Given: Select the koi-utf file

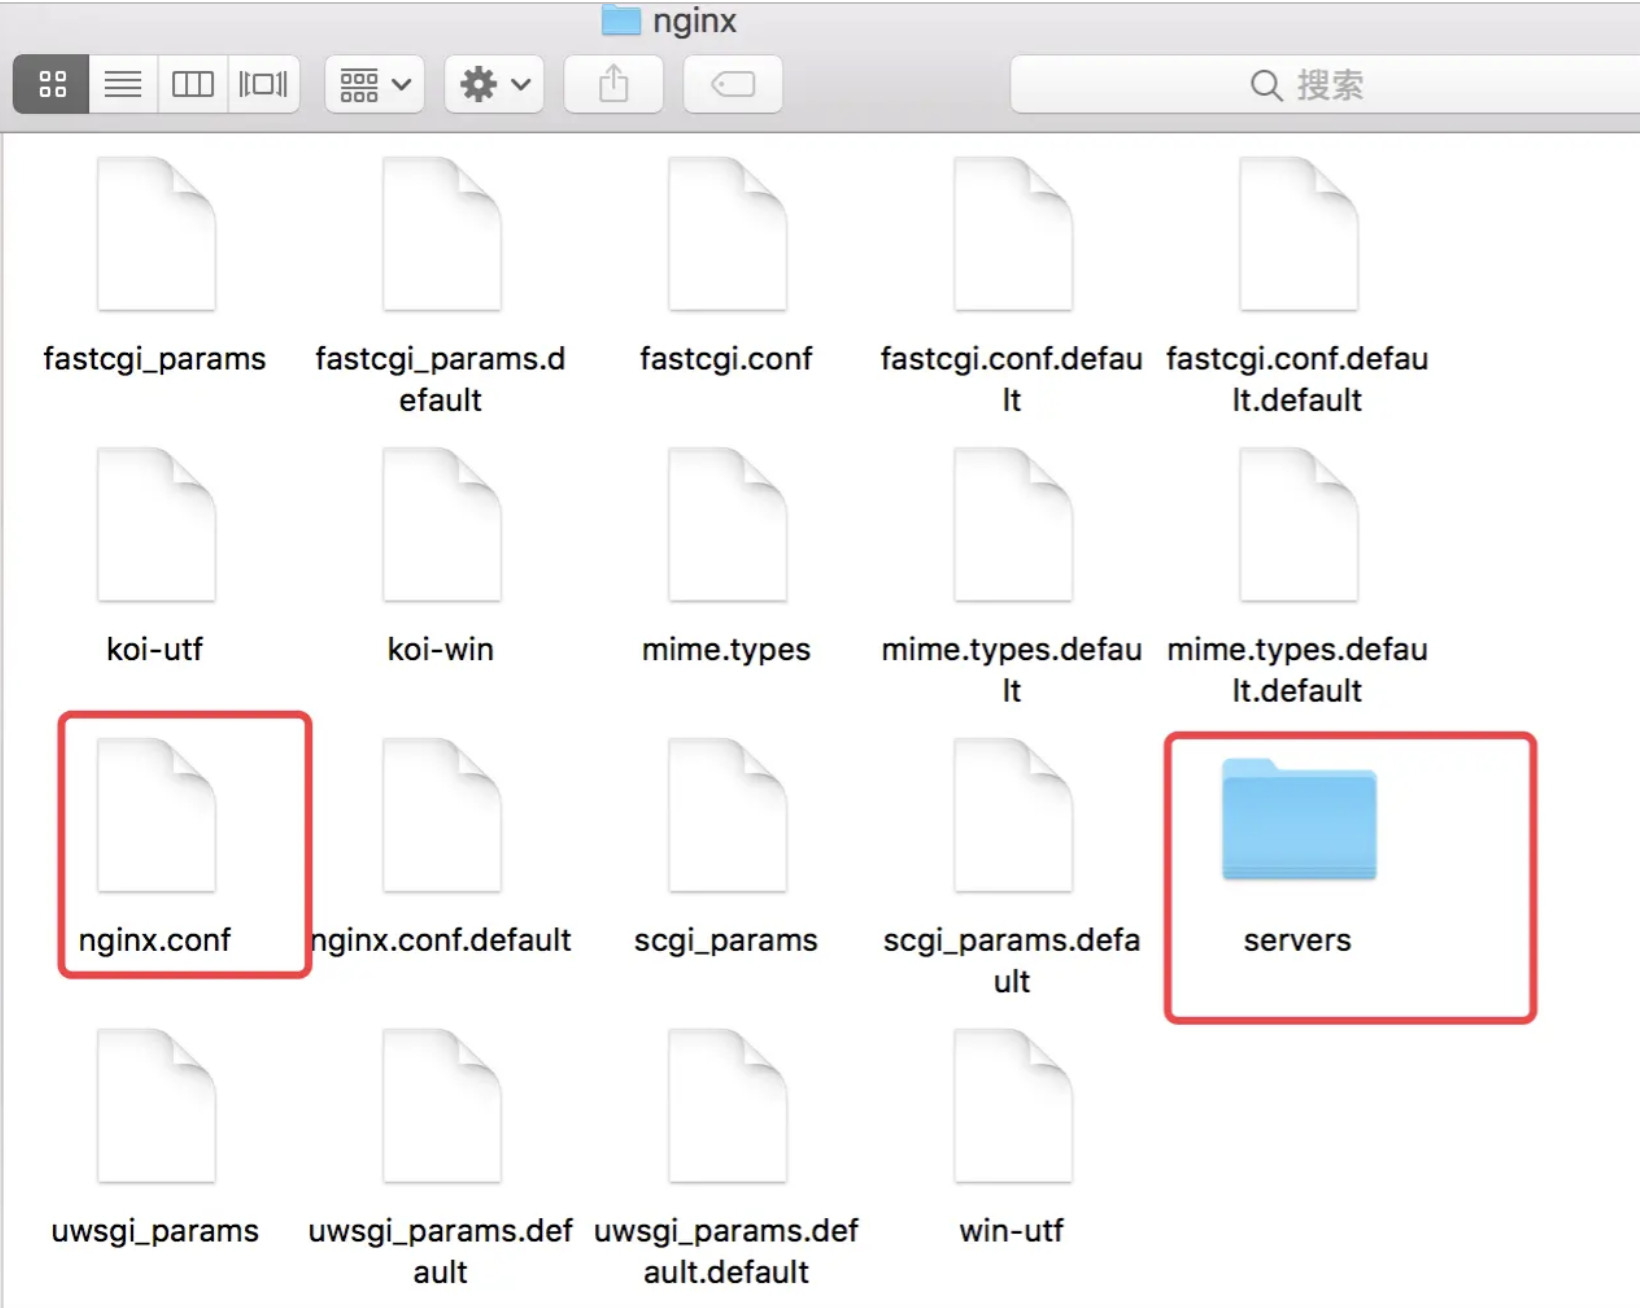Looking at the screenshot, I should pyautogui.click(x=155, y=525).
